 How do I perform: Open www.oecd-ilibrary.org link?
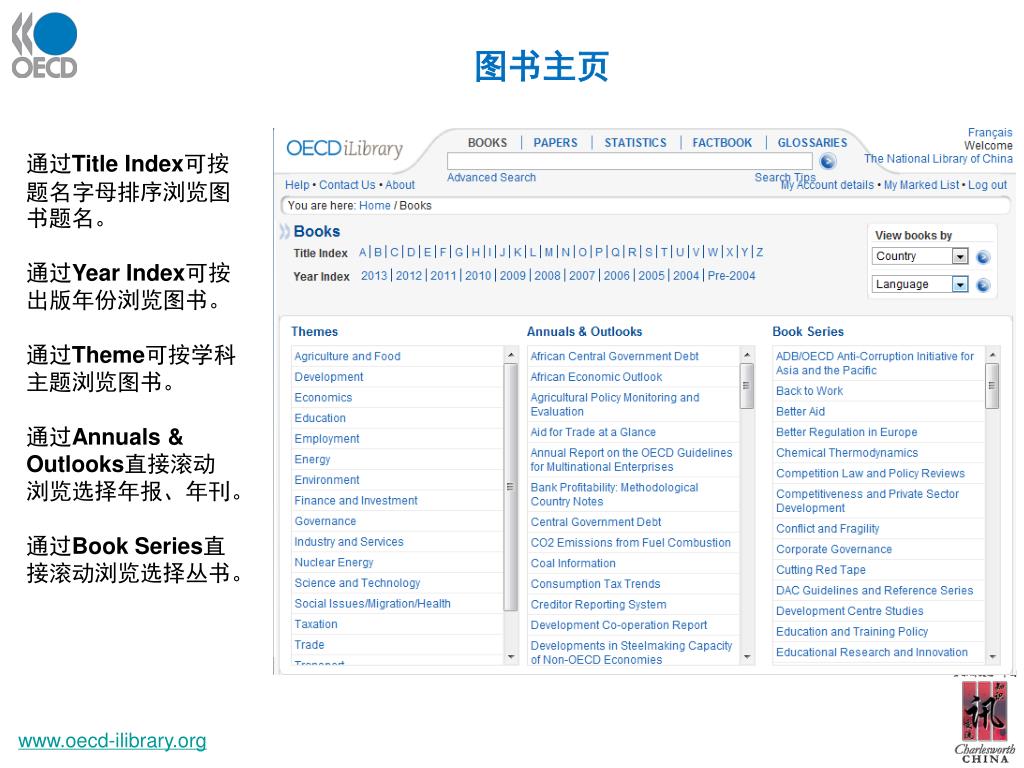click(112, 741)
